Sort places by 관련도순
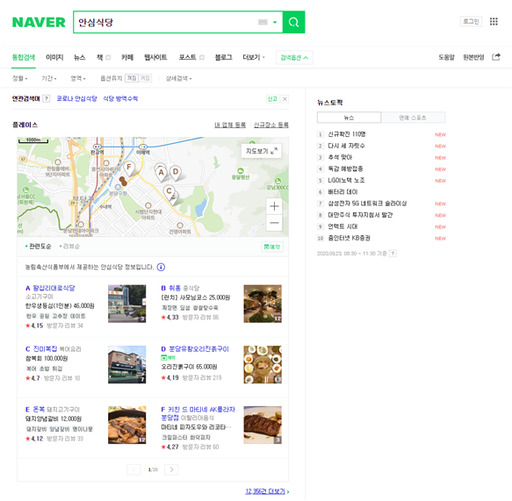Viewport: 512px width, 501px height. click(38, 246)
